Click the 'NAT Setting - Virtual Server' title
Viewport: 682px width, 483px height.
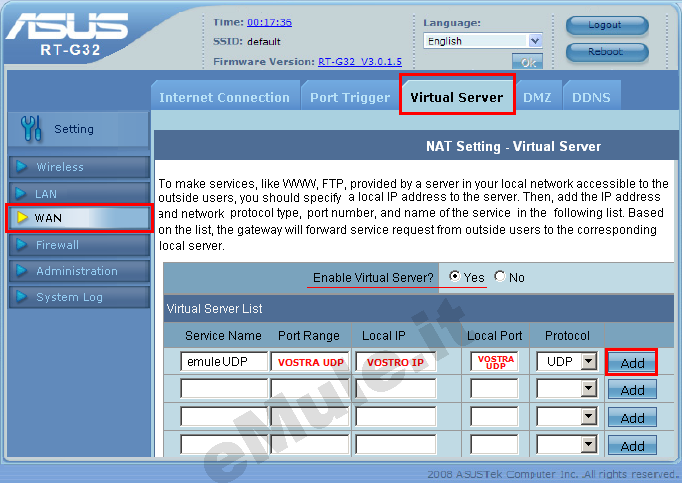(513, 146)
